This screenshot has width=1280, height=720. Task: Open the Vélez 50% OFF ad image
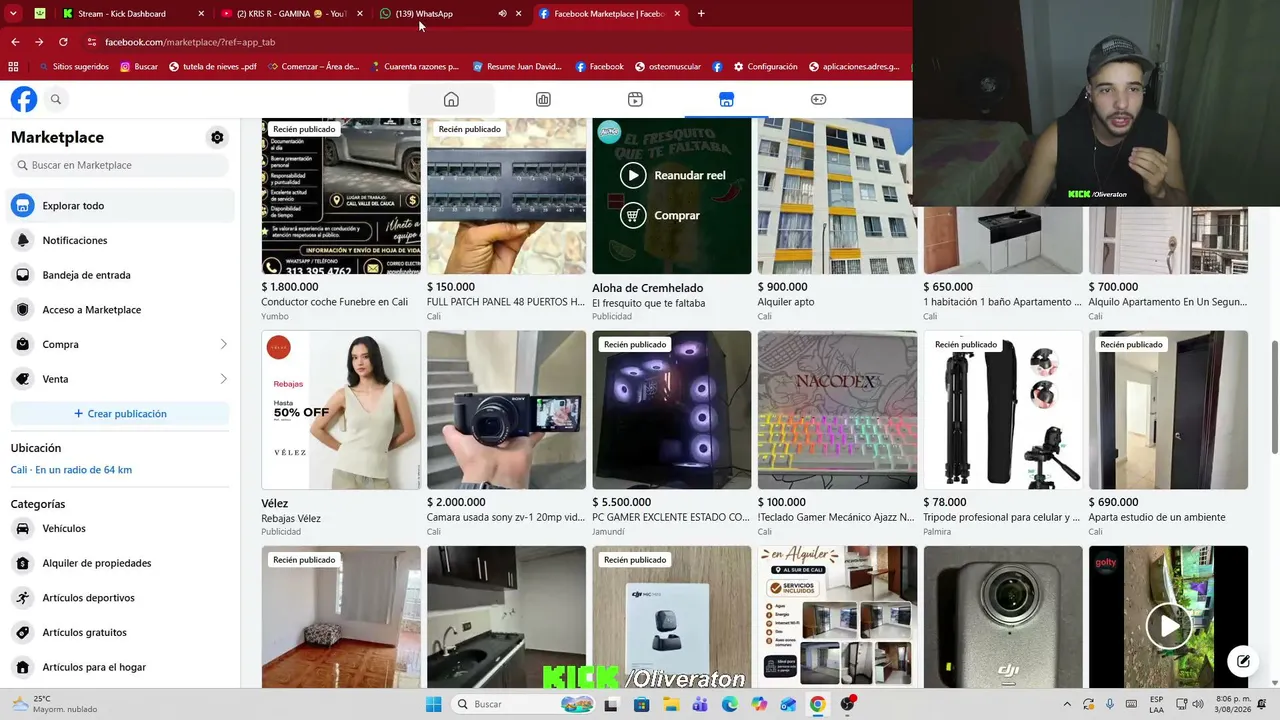[341, 410]
